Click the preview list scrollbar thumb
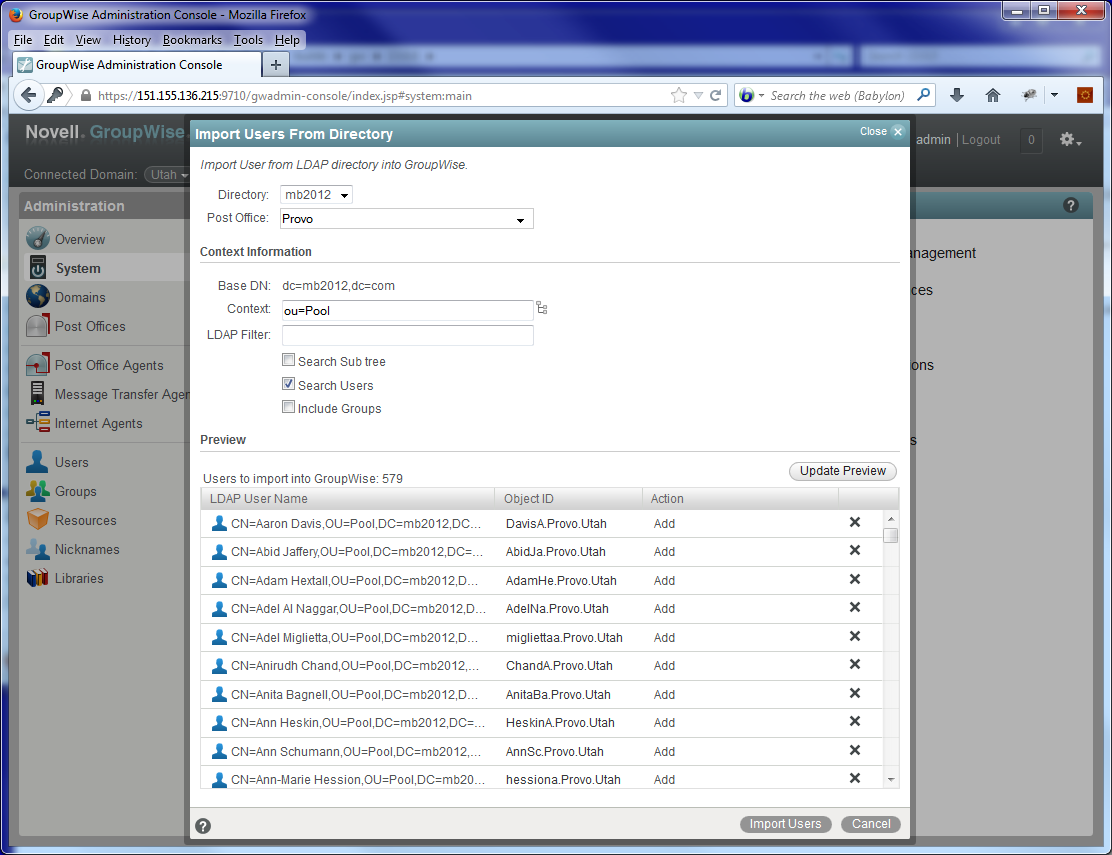This screenshot has height=855, width=1112. tap(891, 535)
